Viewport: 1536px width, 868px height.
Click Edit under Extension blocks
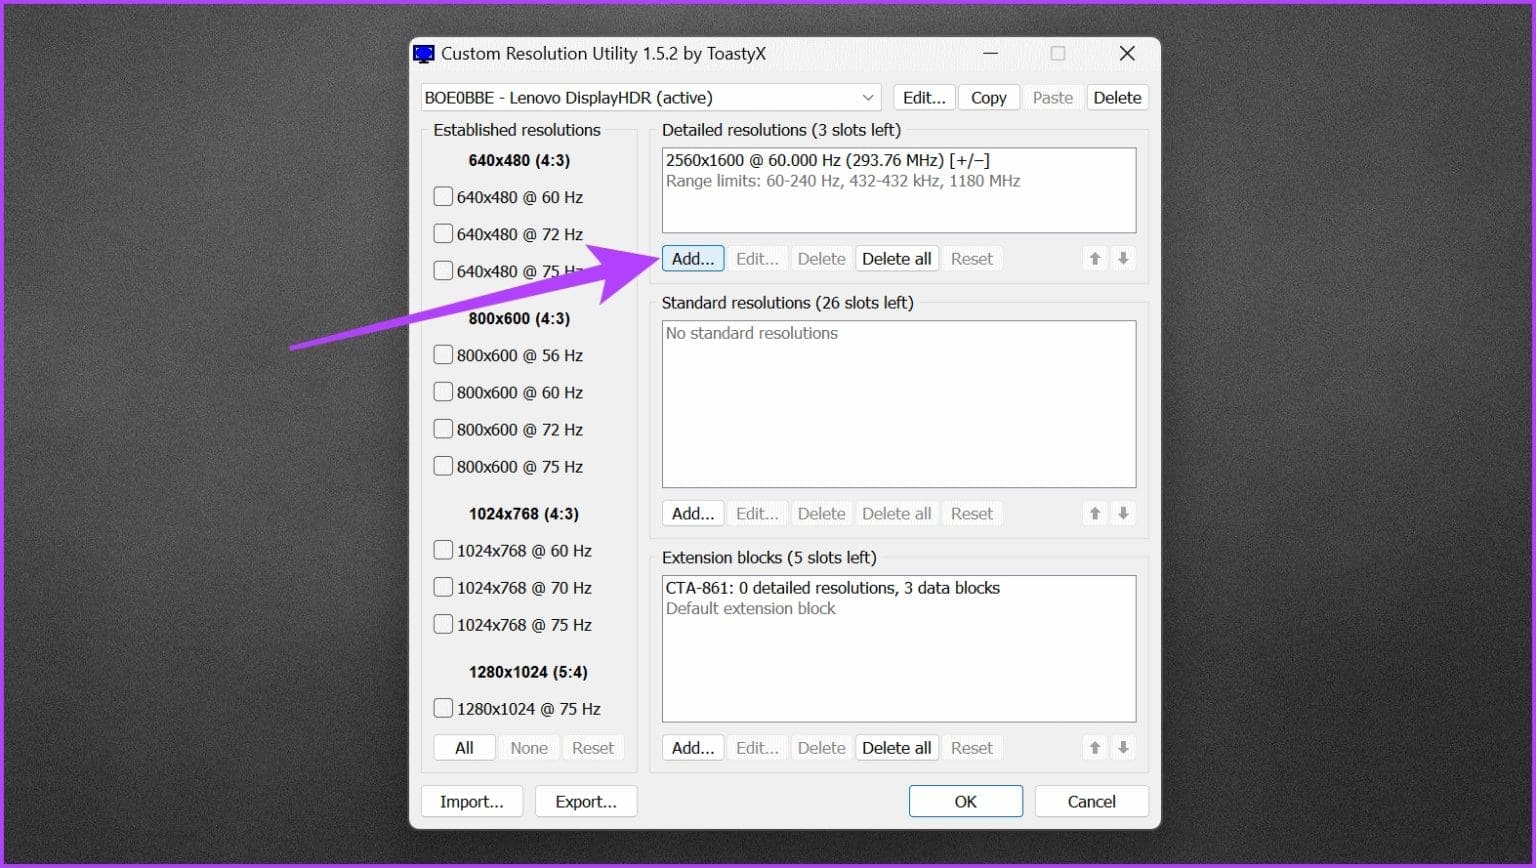[757, 748]
